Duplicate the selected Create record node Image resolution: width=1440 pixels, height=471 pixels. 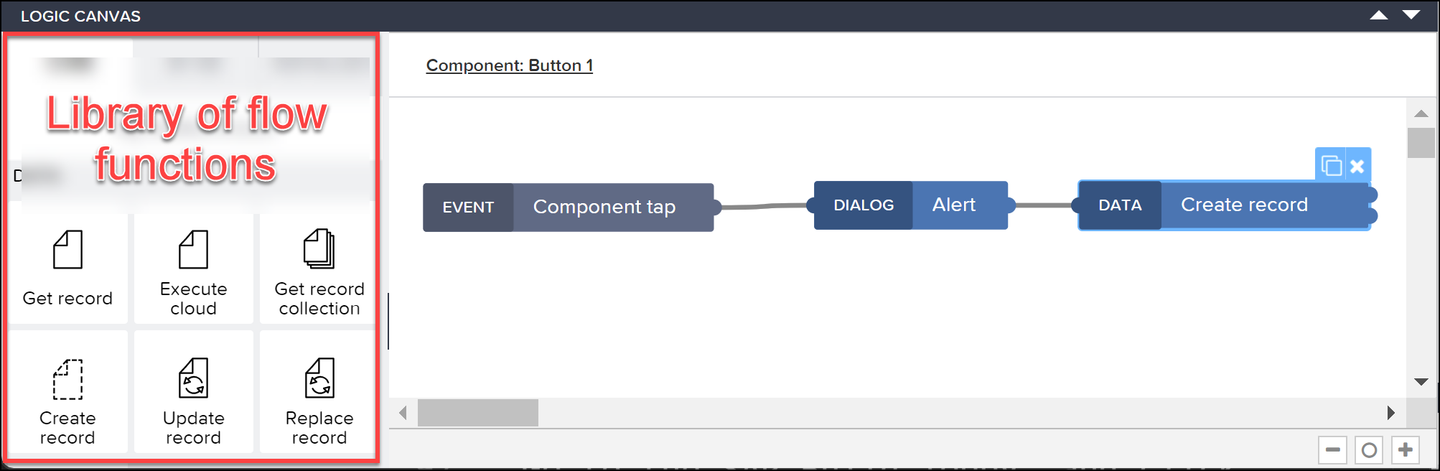point(1331,165)
